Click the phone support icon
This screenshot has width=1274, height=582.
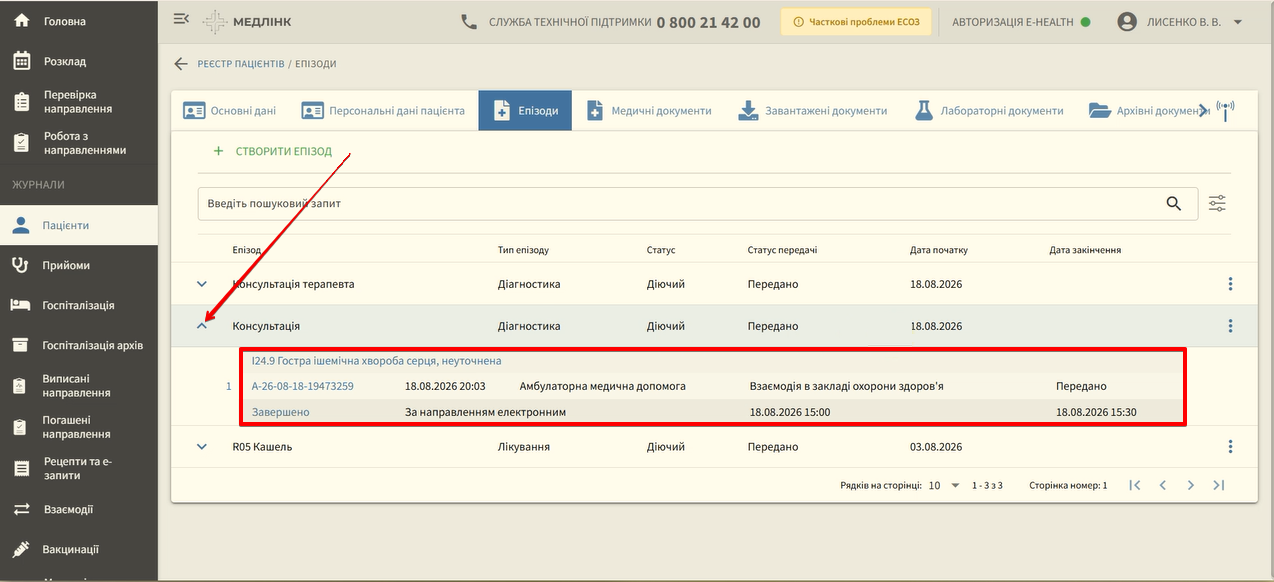coord(468,21)
